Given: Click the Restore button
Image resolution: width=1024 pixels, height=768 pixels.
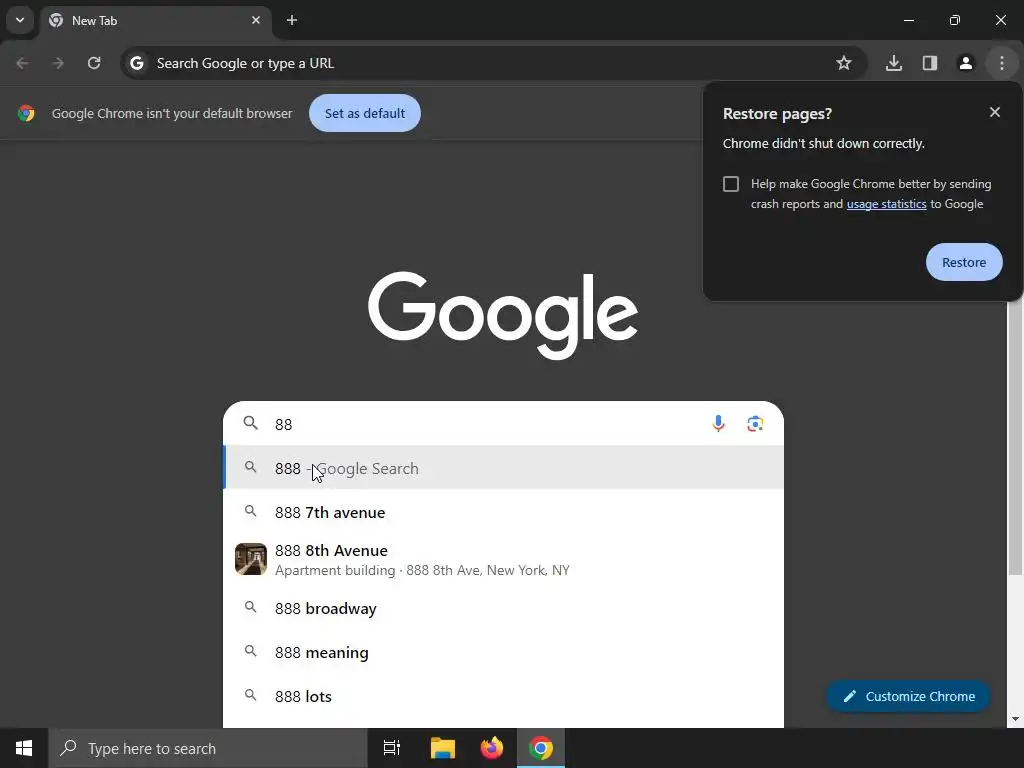Looking at the screenshot, I should (964, 262).
